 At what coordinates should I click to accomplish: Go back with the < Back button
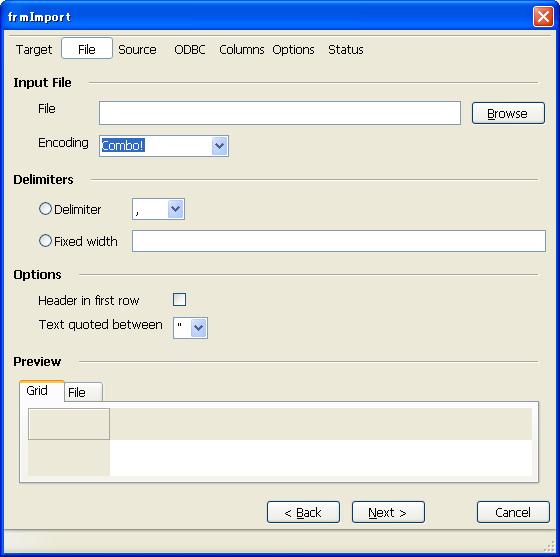pos(303,512)
